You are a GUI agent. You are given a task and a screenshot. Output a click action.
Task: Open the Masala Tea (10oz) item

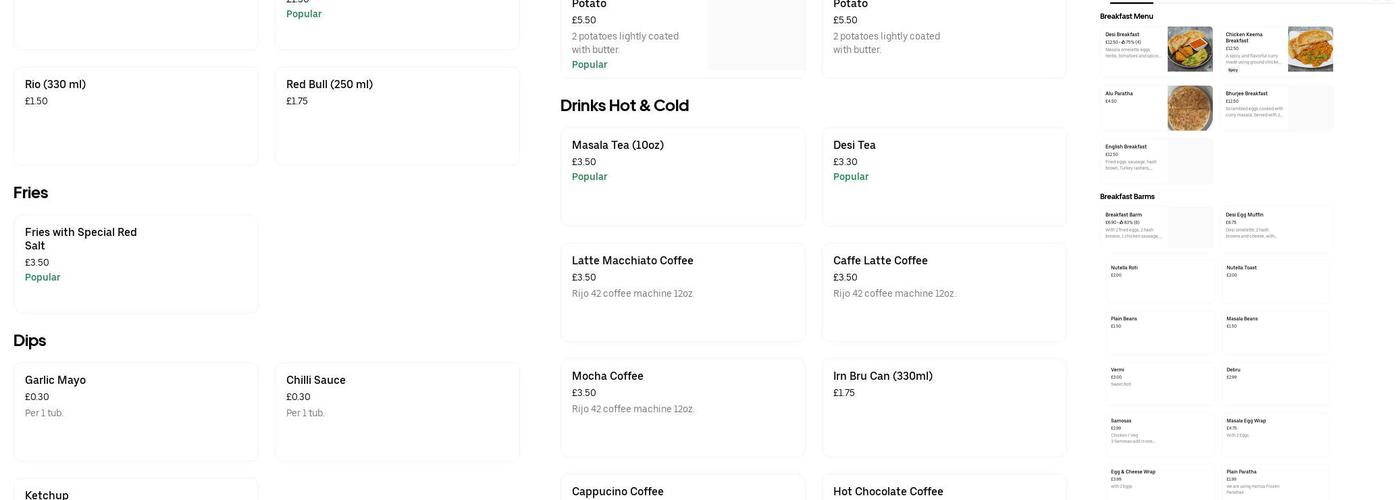[x=683, y=176]
